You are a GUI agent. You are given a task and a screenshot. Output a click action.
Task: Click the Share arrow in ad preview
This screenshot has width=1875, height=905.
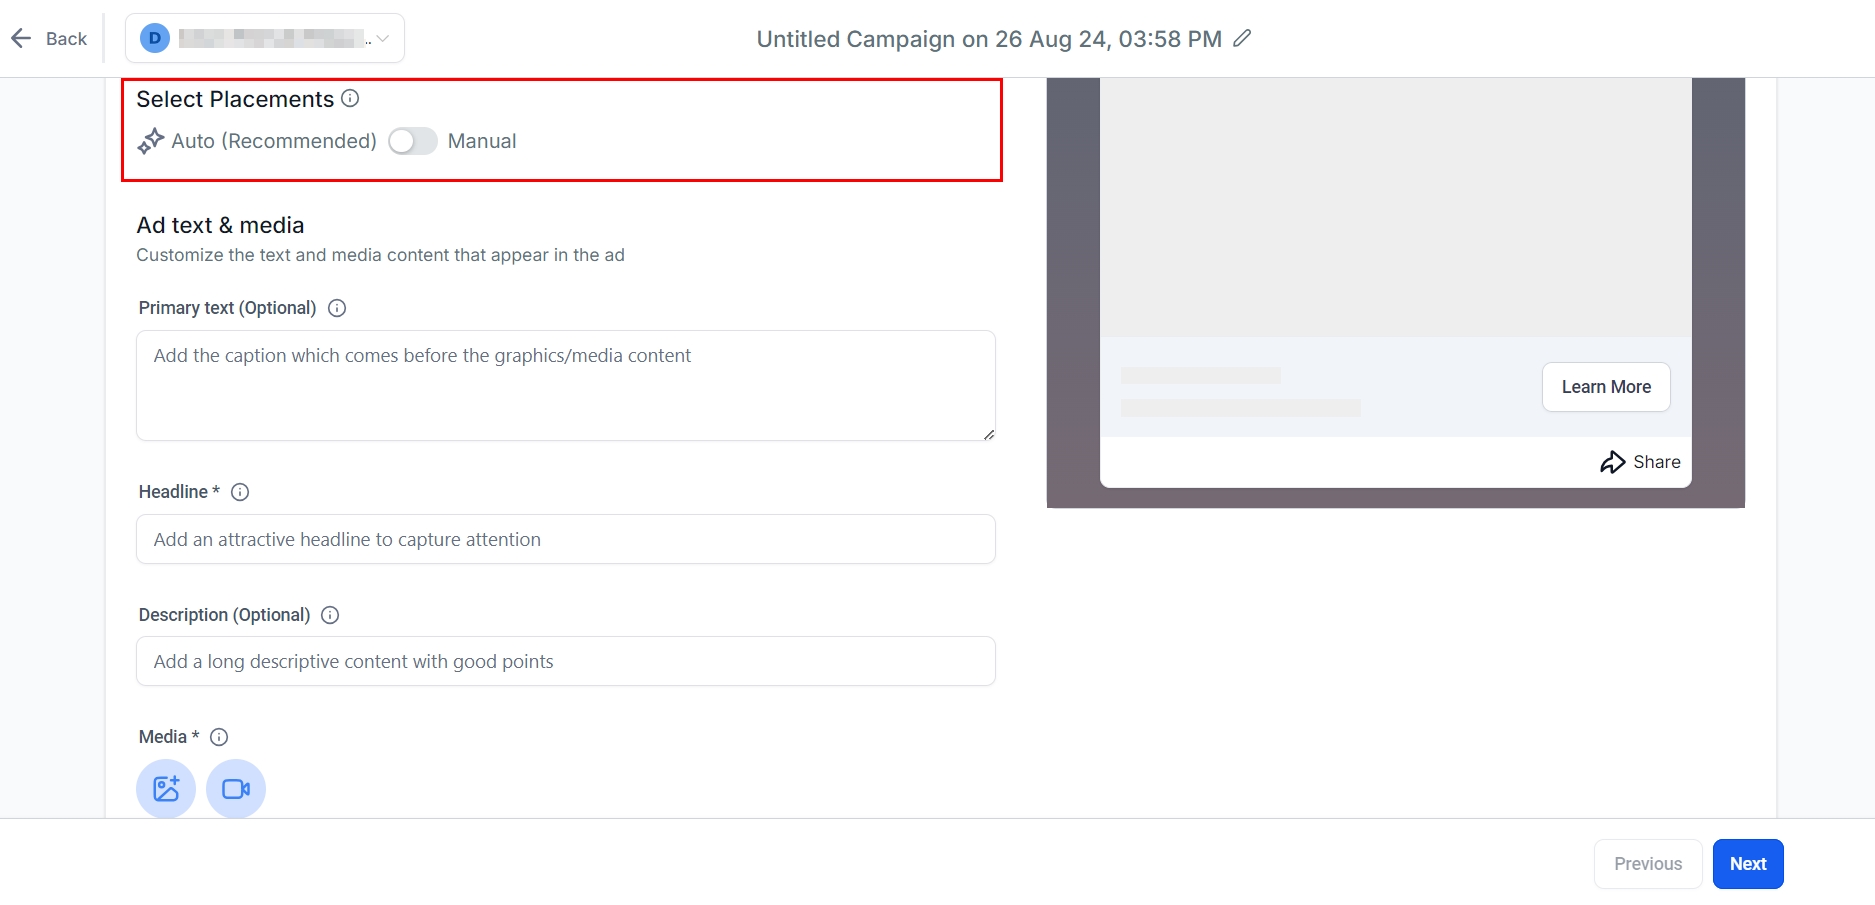(x=1612, y=462)
